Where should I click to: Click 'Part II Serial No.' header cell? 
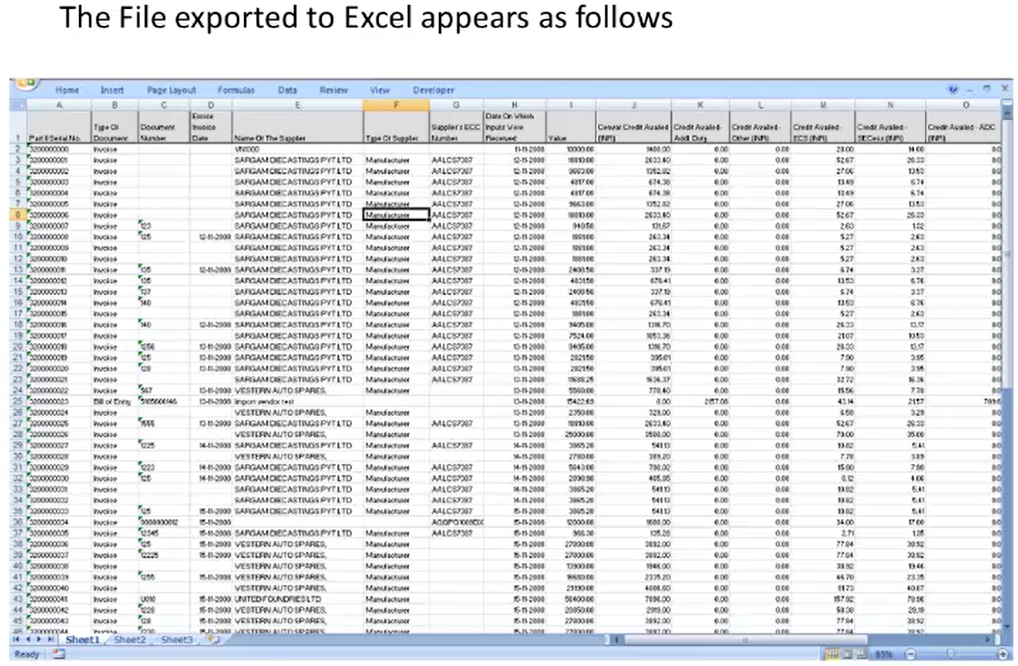59,127
